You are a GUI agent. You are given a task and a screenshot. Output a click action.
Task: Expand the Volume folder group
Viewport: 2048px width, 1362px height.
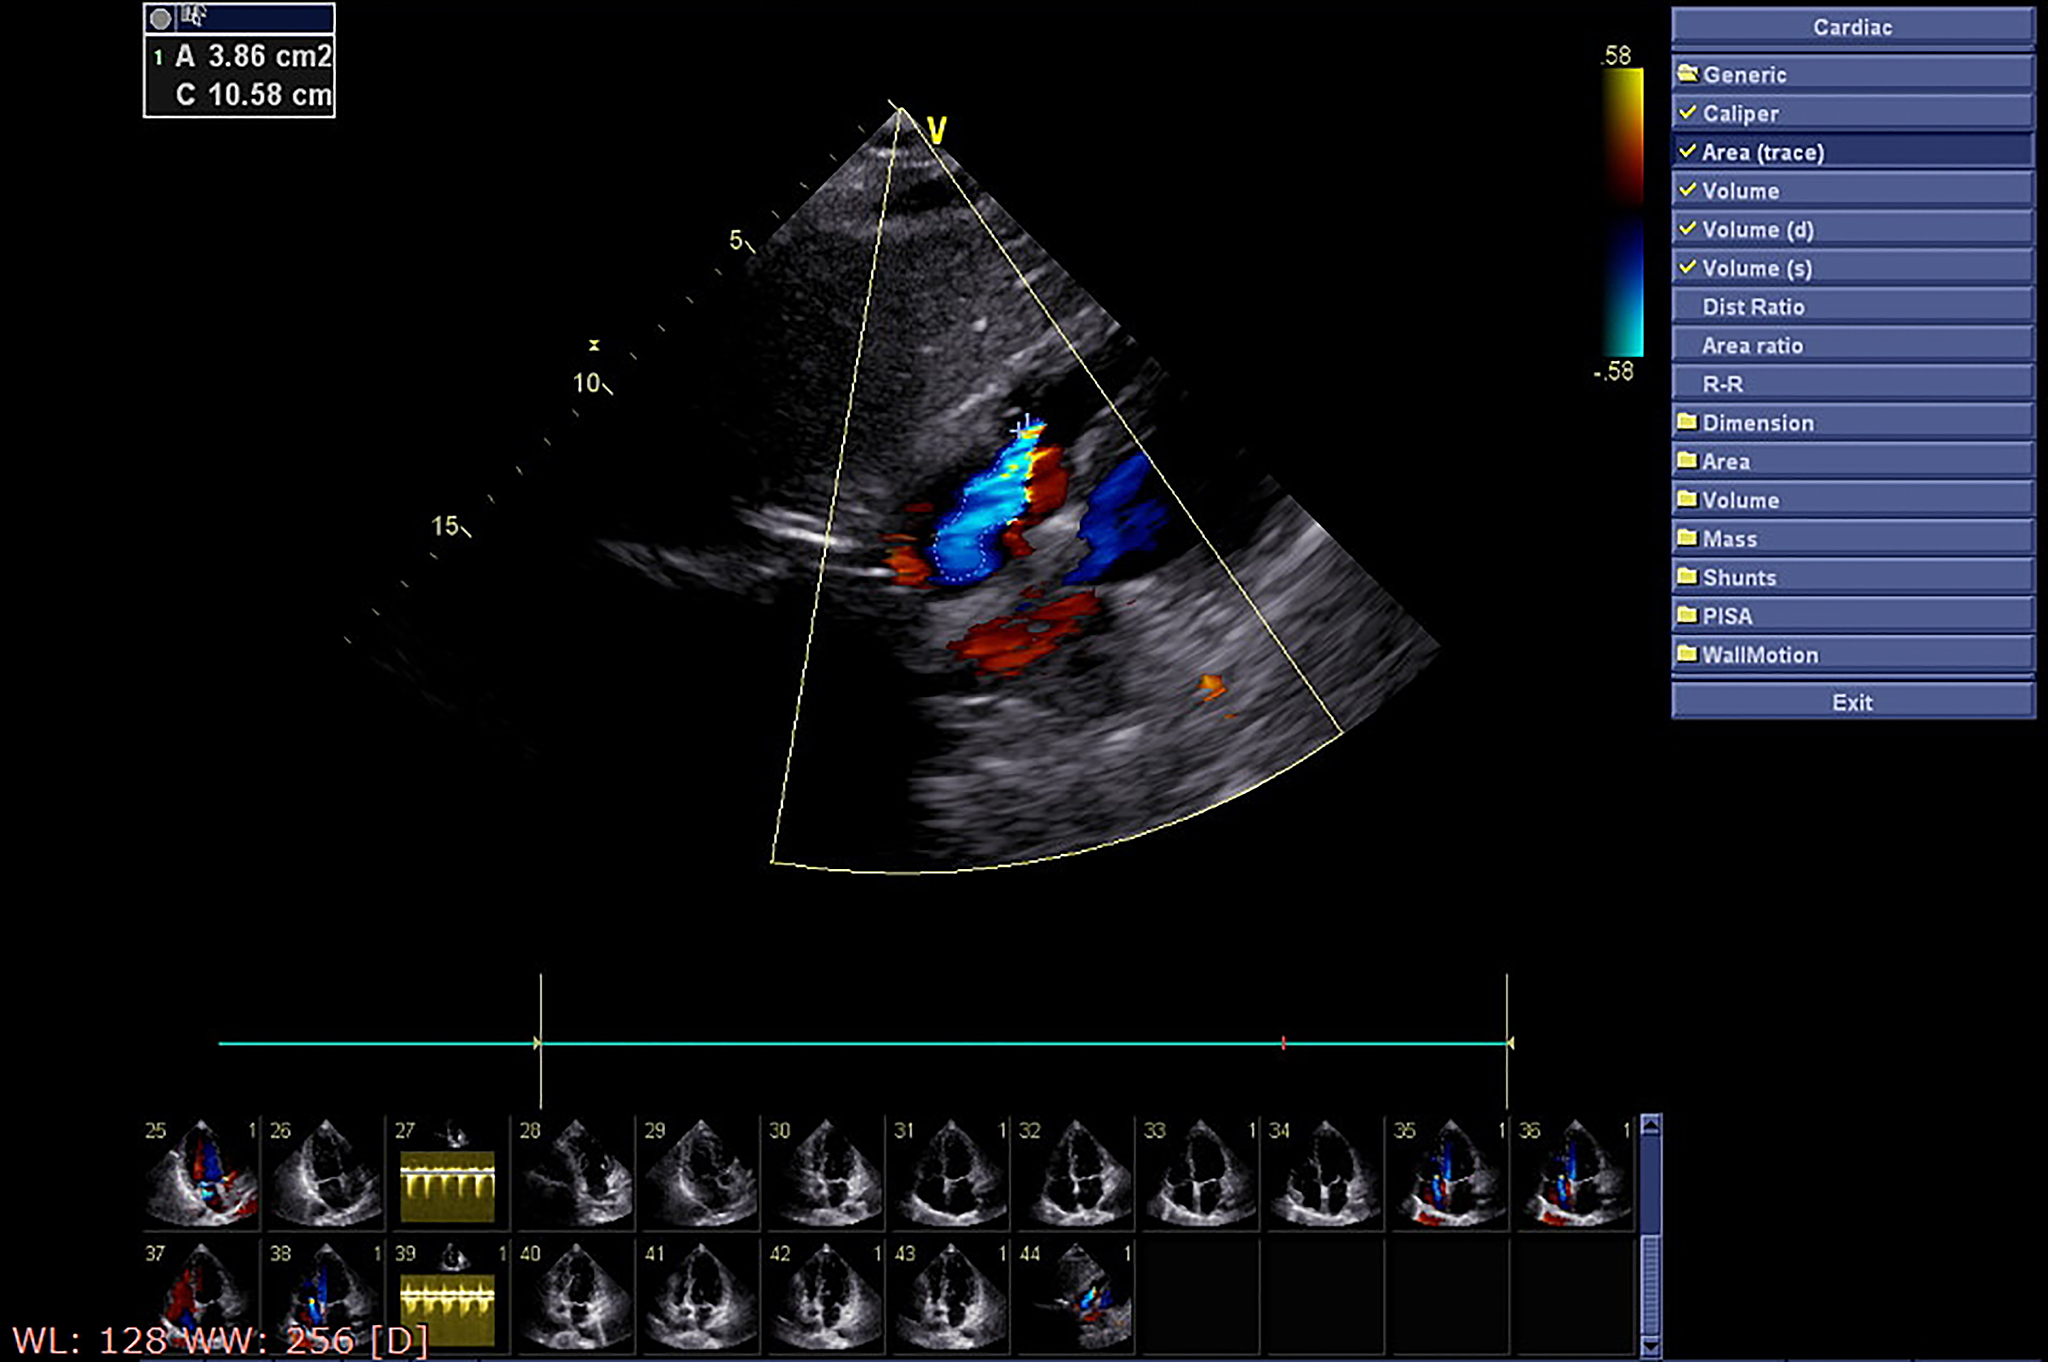click(x=1740, y=500)
